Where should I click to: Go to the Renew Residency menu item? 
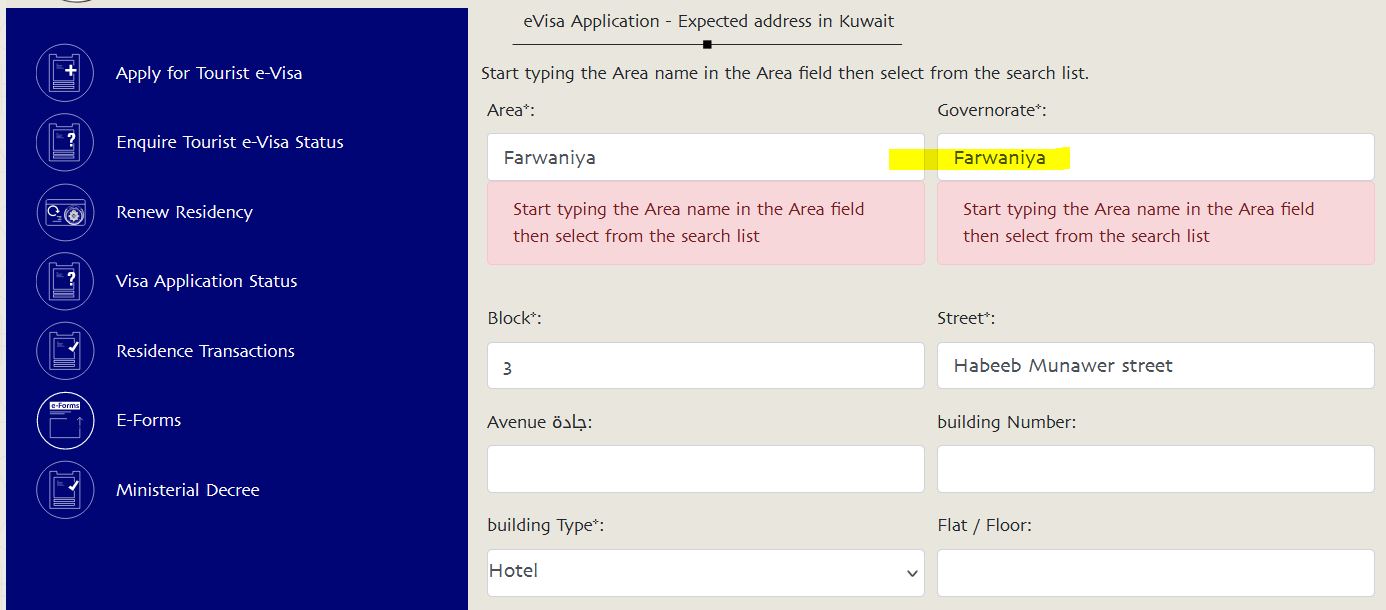tap(184, 212)
